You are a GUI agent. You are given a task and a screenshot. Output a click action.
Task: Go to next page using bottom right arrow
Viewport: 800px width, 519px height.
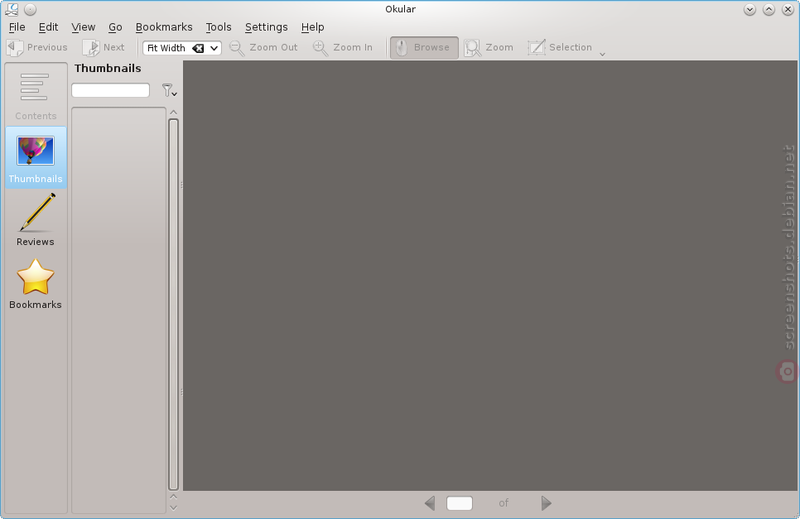pos(546,503)
